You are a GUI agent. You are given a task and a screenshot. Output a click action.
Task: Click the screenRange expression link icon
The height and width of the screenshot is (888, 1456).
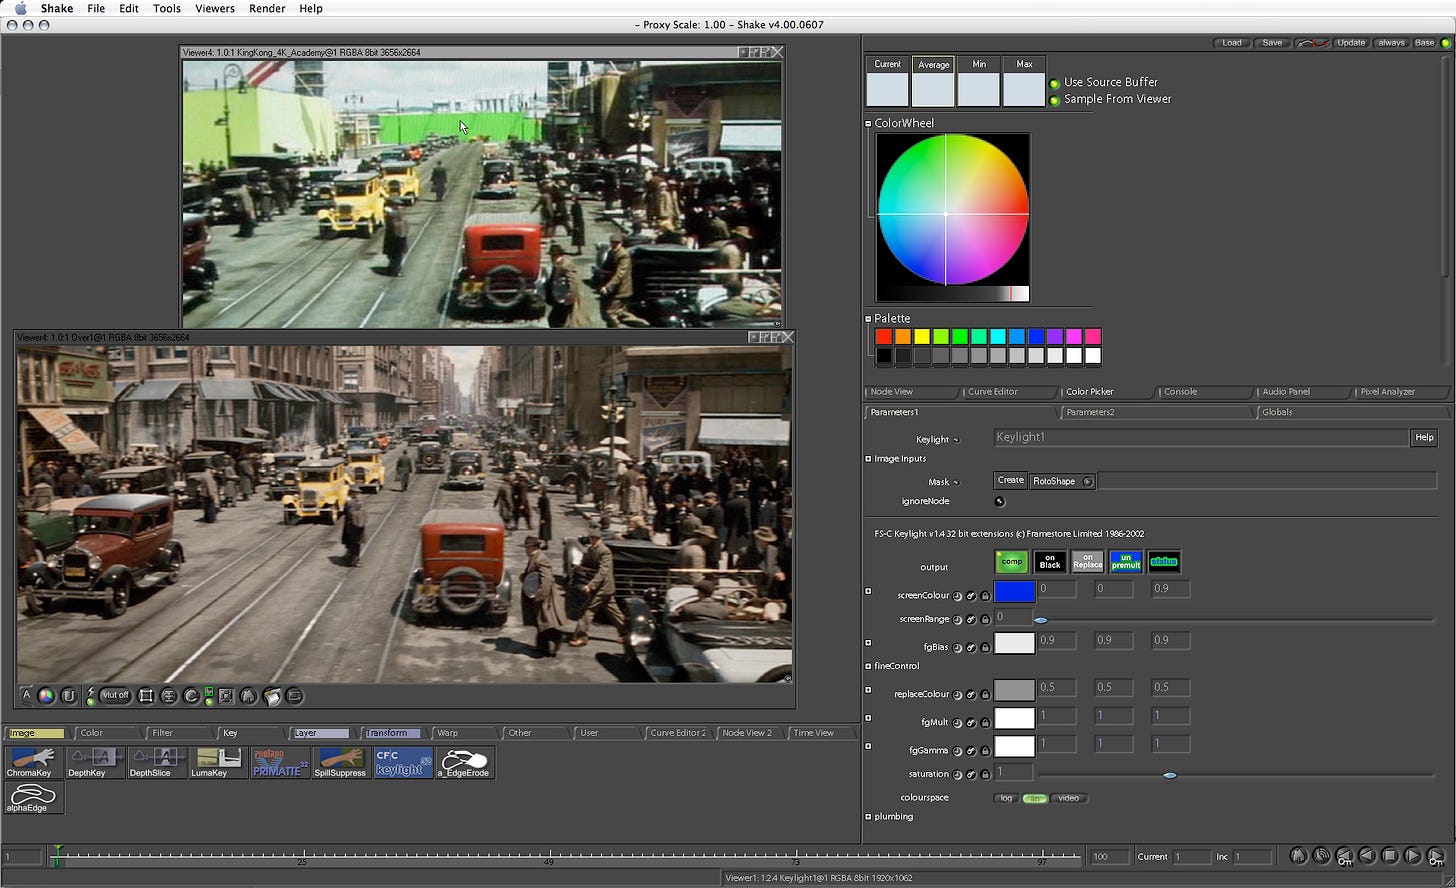point(971,620)
